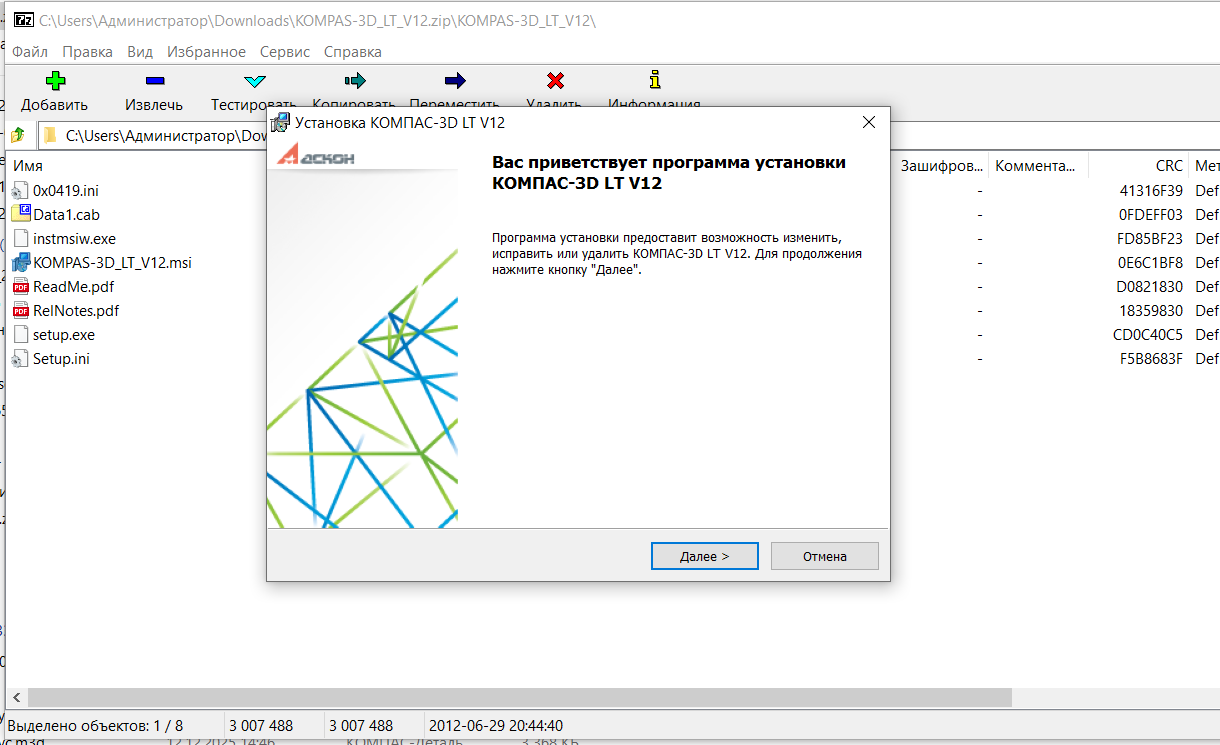This screenshot has width=1220, height=745.
Task: Open the Файл menu
Action: (x=30, y=51)
